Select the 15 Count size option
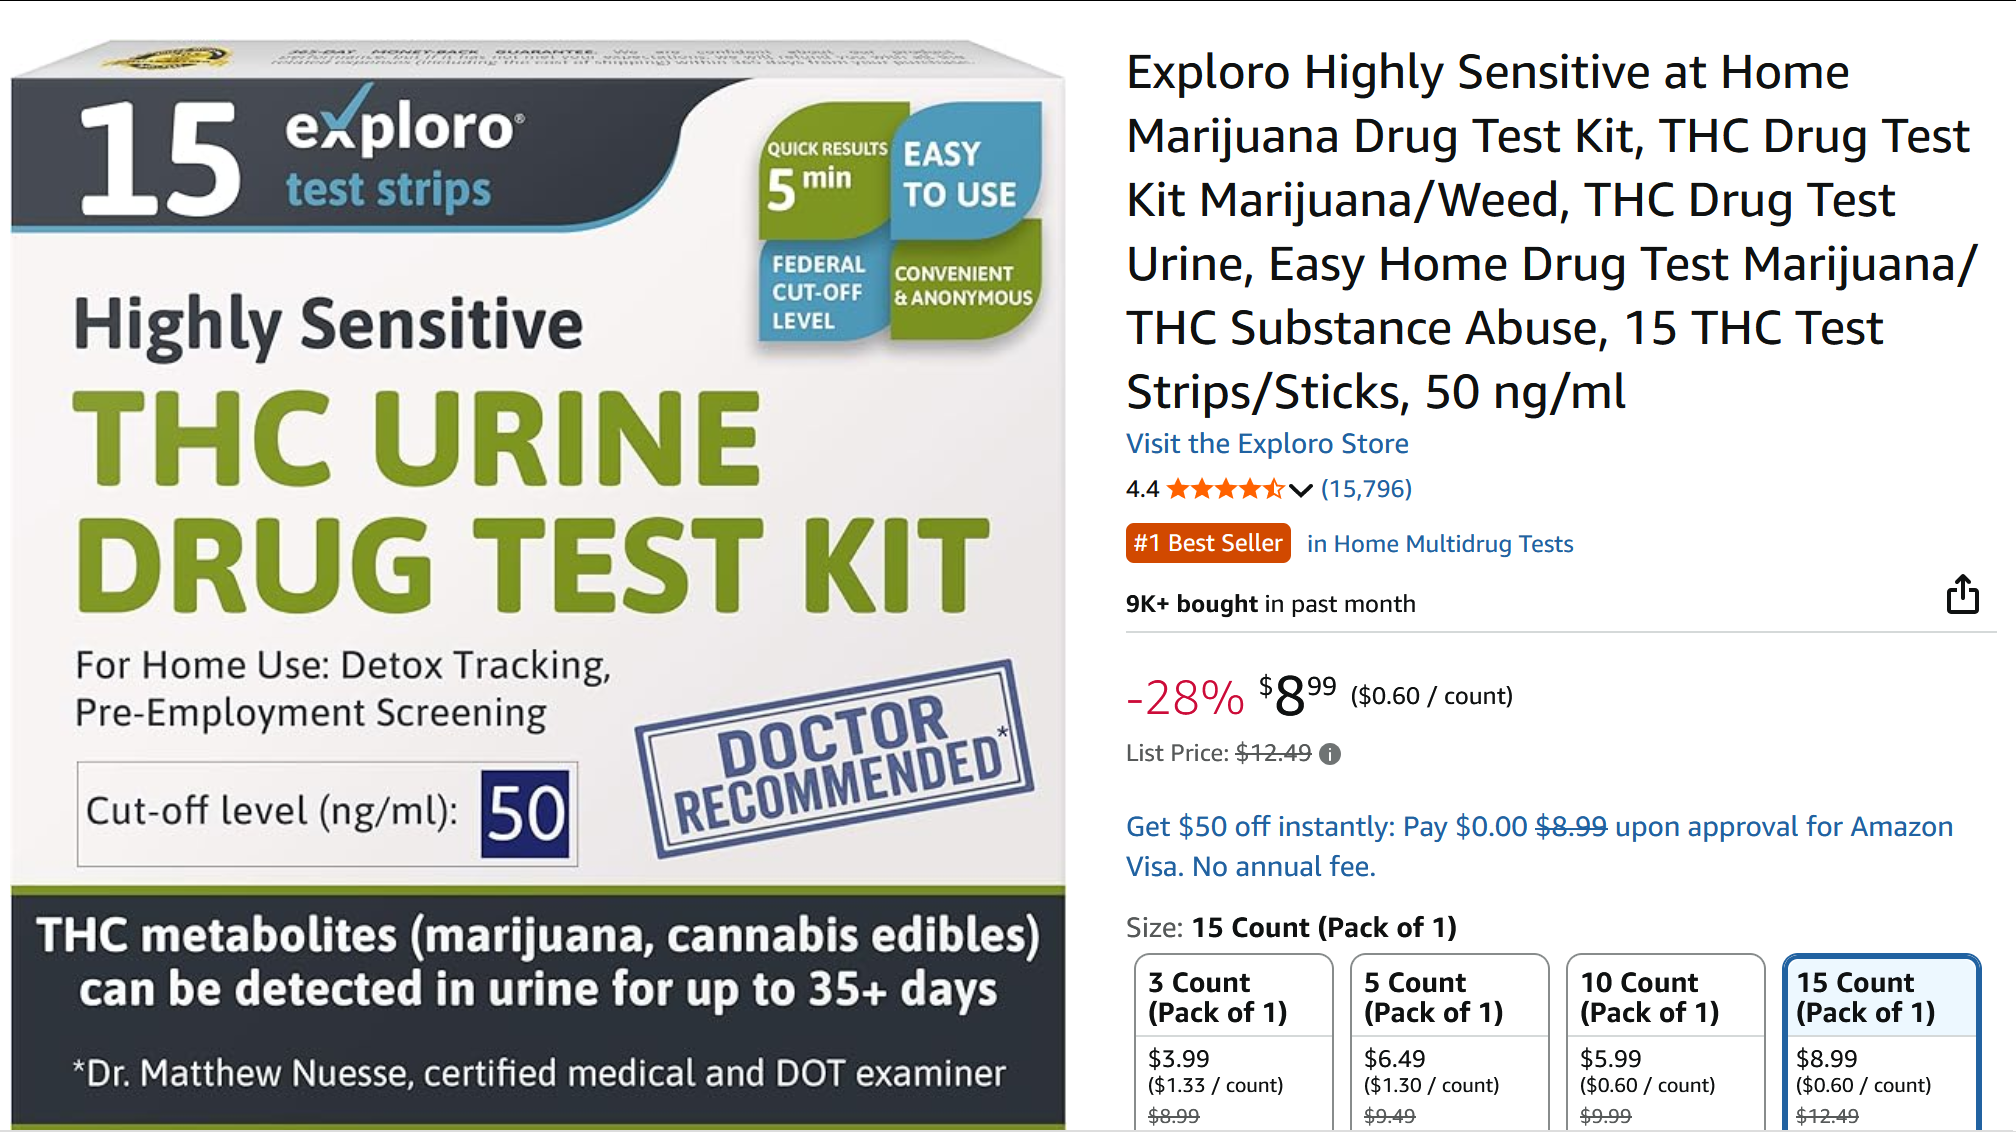This screenshot has width=2016, height=1132. pos(1881,1042)
